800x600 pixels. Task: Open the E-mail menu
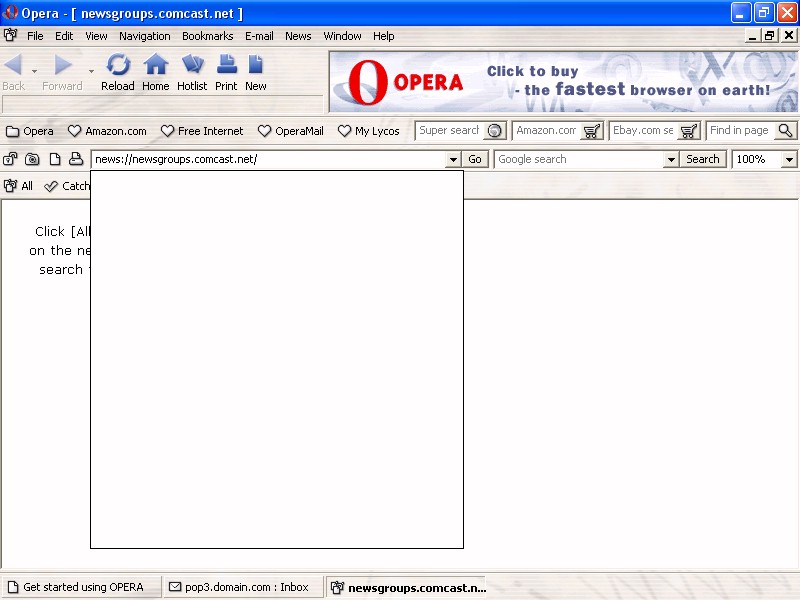(x=259, y=36)
